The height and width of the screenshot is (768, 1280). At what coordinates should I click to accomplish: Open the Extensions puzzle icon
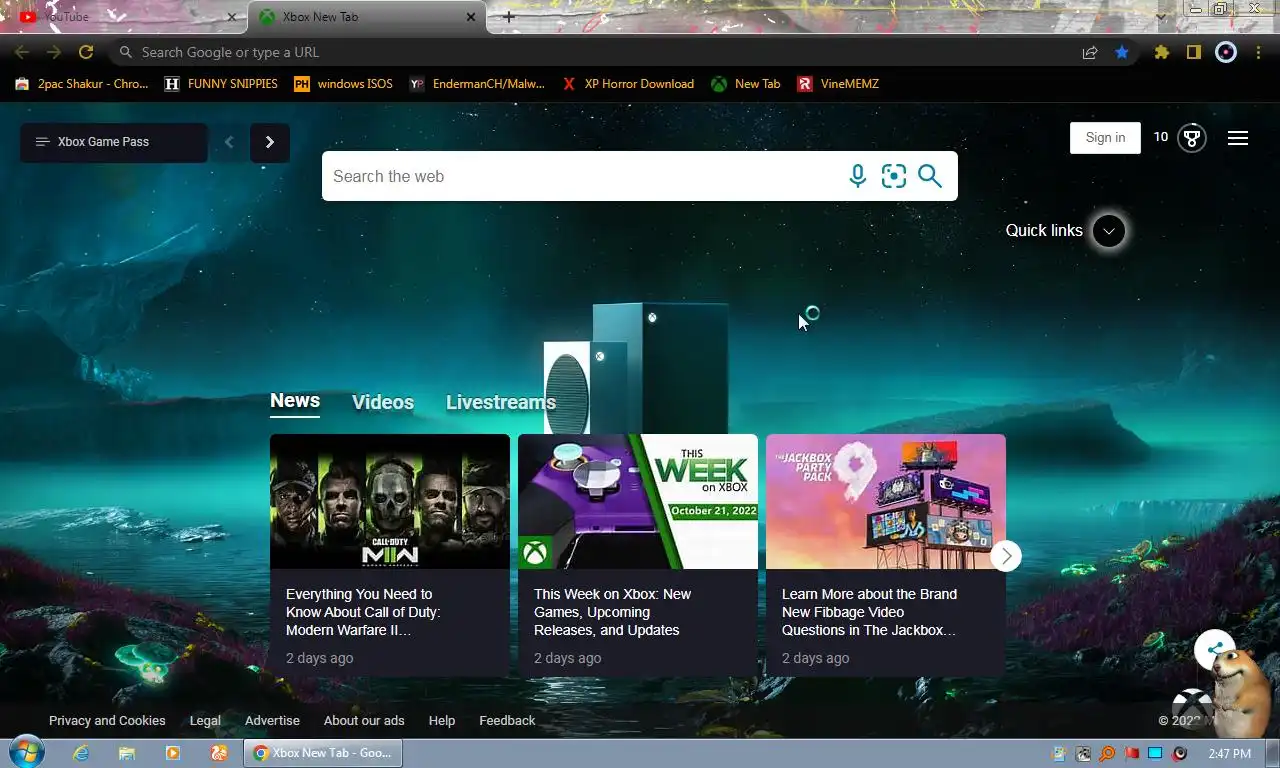(x=1161, y=52)
